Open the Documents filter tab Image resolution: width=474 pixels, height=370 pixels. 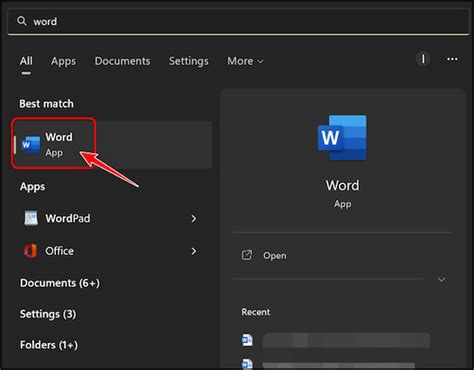(x=122, y=61)
